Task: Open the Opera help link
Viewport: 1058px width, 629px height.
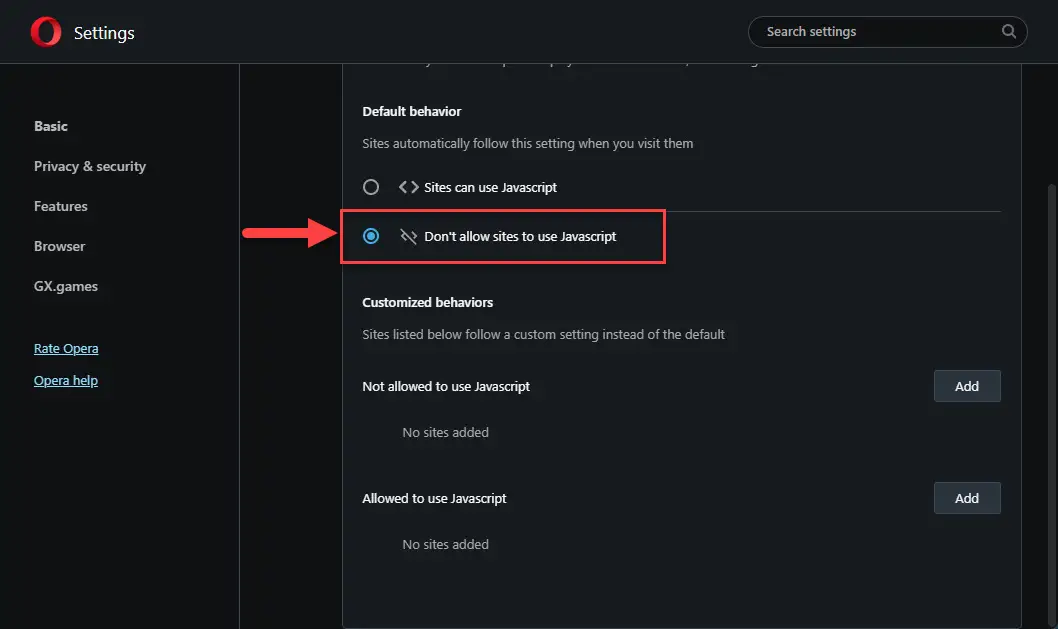Action: click(65, 380)
